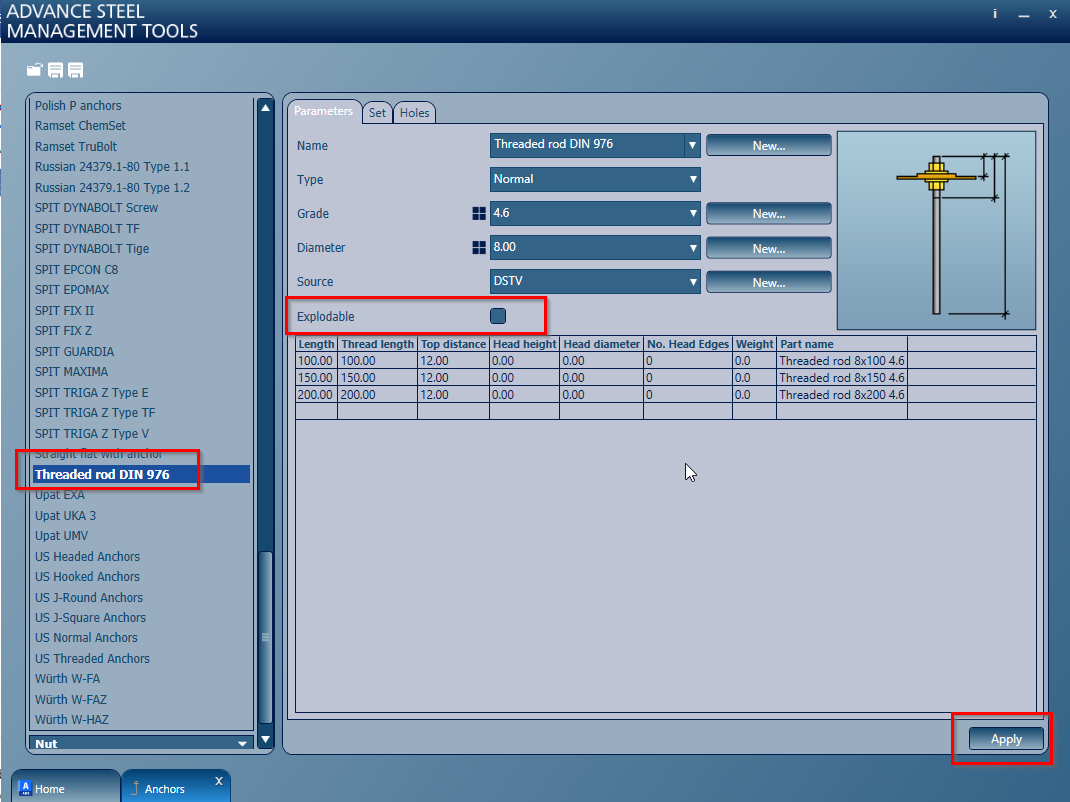Select US J-Square Anchors entry

pos(90,617)
